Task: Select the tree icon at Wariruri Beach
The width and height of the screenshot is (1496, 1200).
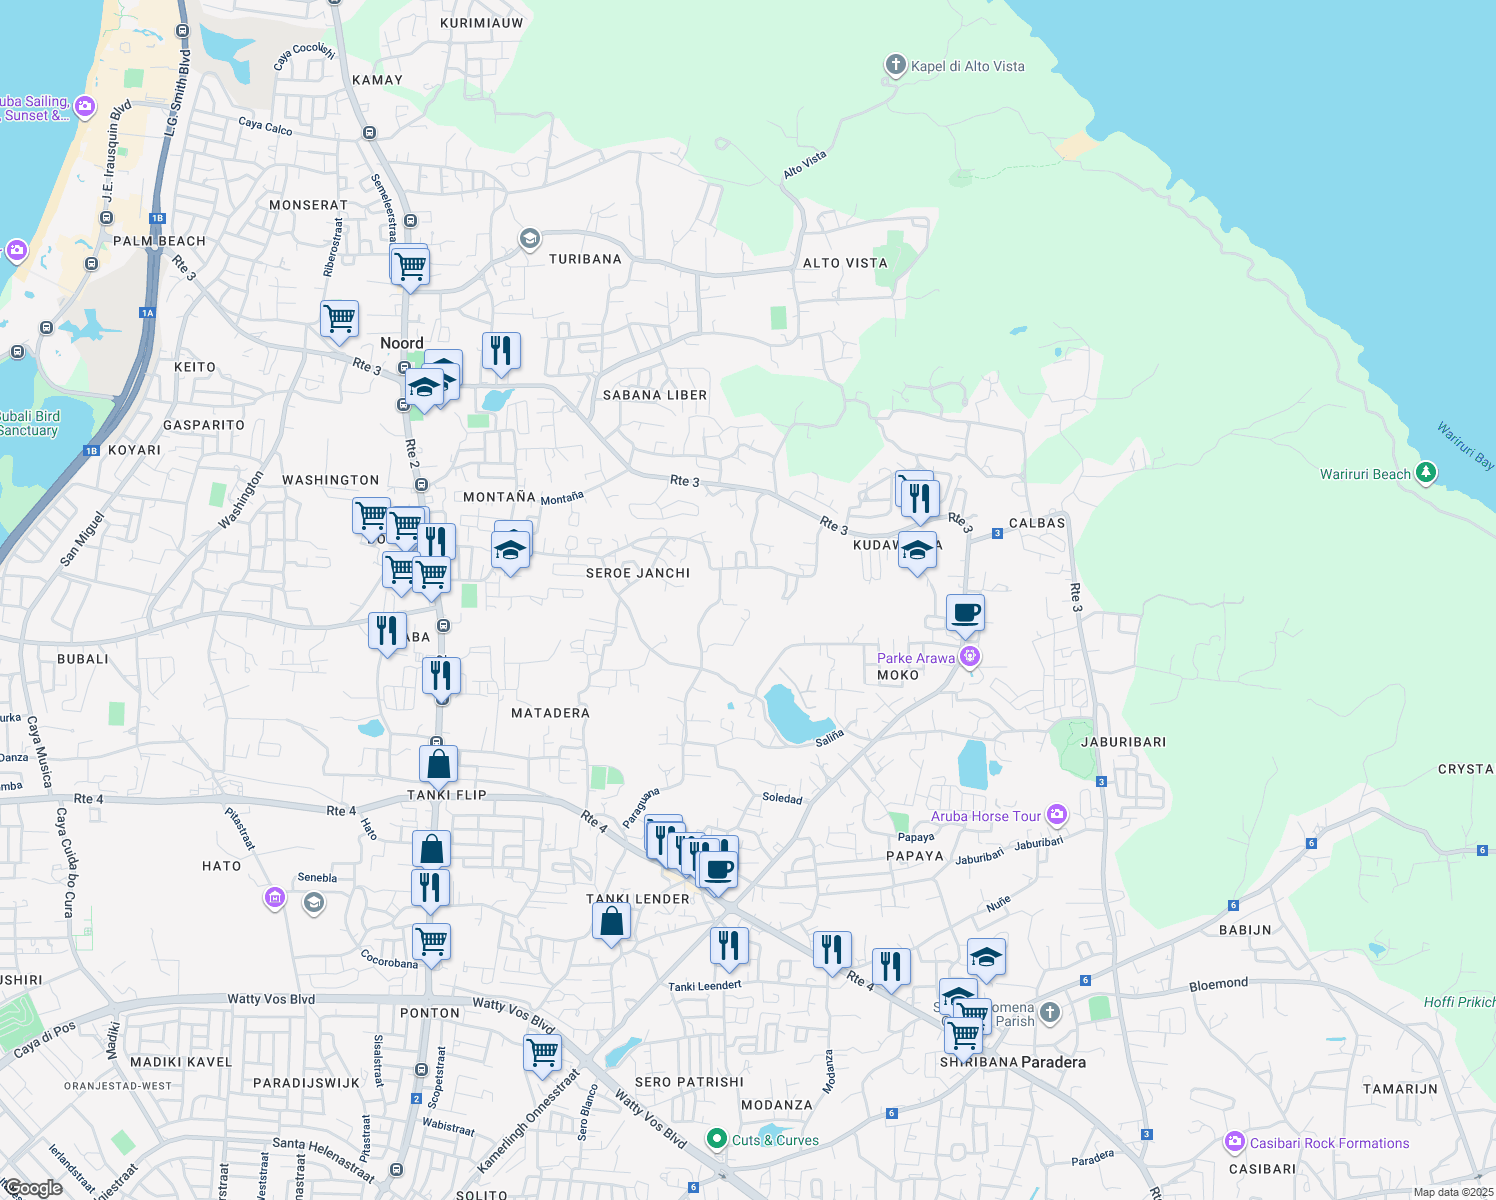Action: [1424, 472]
